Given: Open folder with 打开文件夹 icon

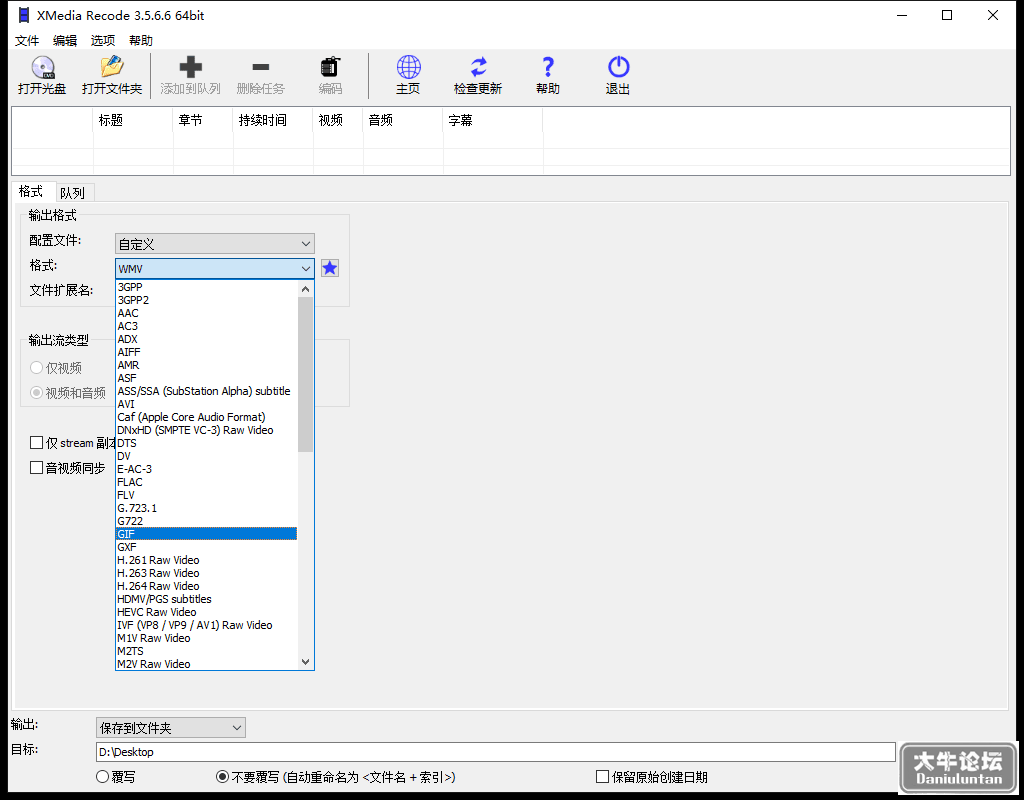Looking at the screenshot, I should (x=112, y=67).
